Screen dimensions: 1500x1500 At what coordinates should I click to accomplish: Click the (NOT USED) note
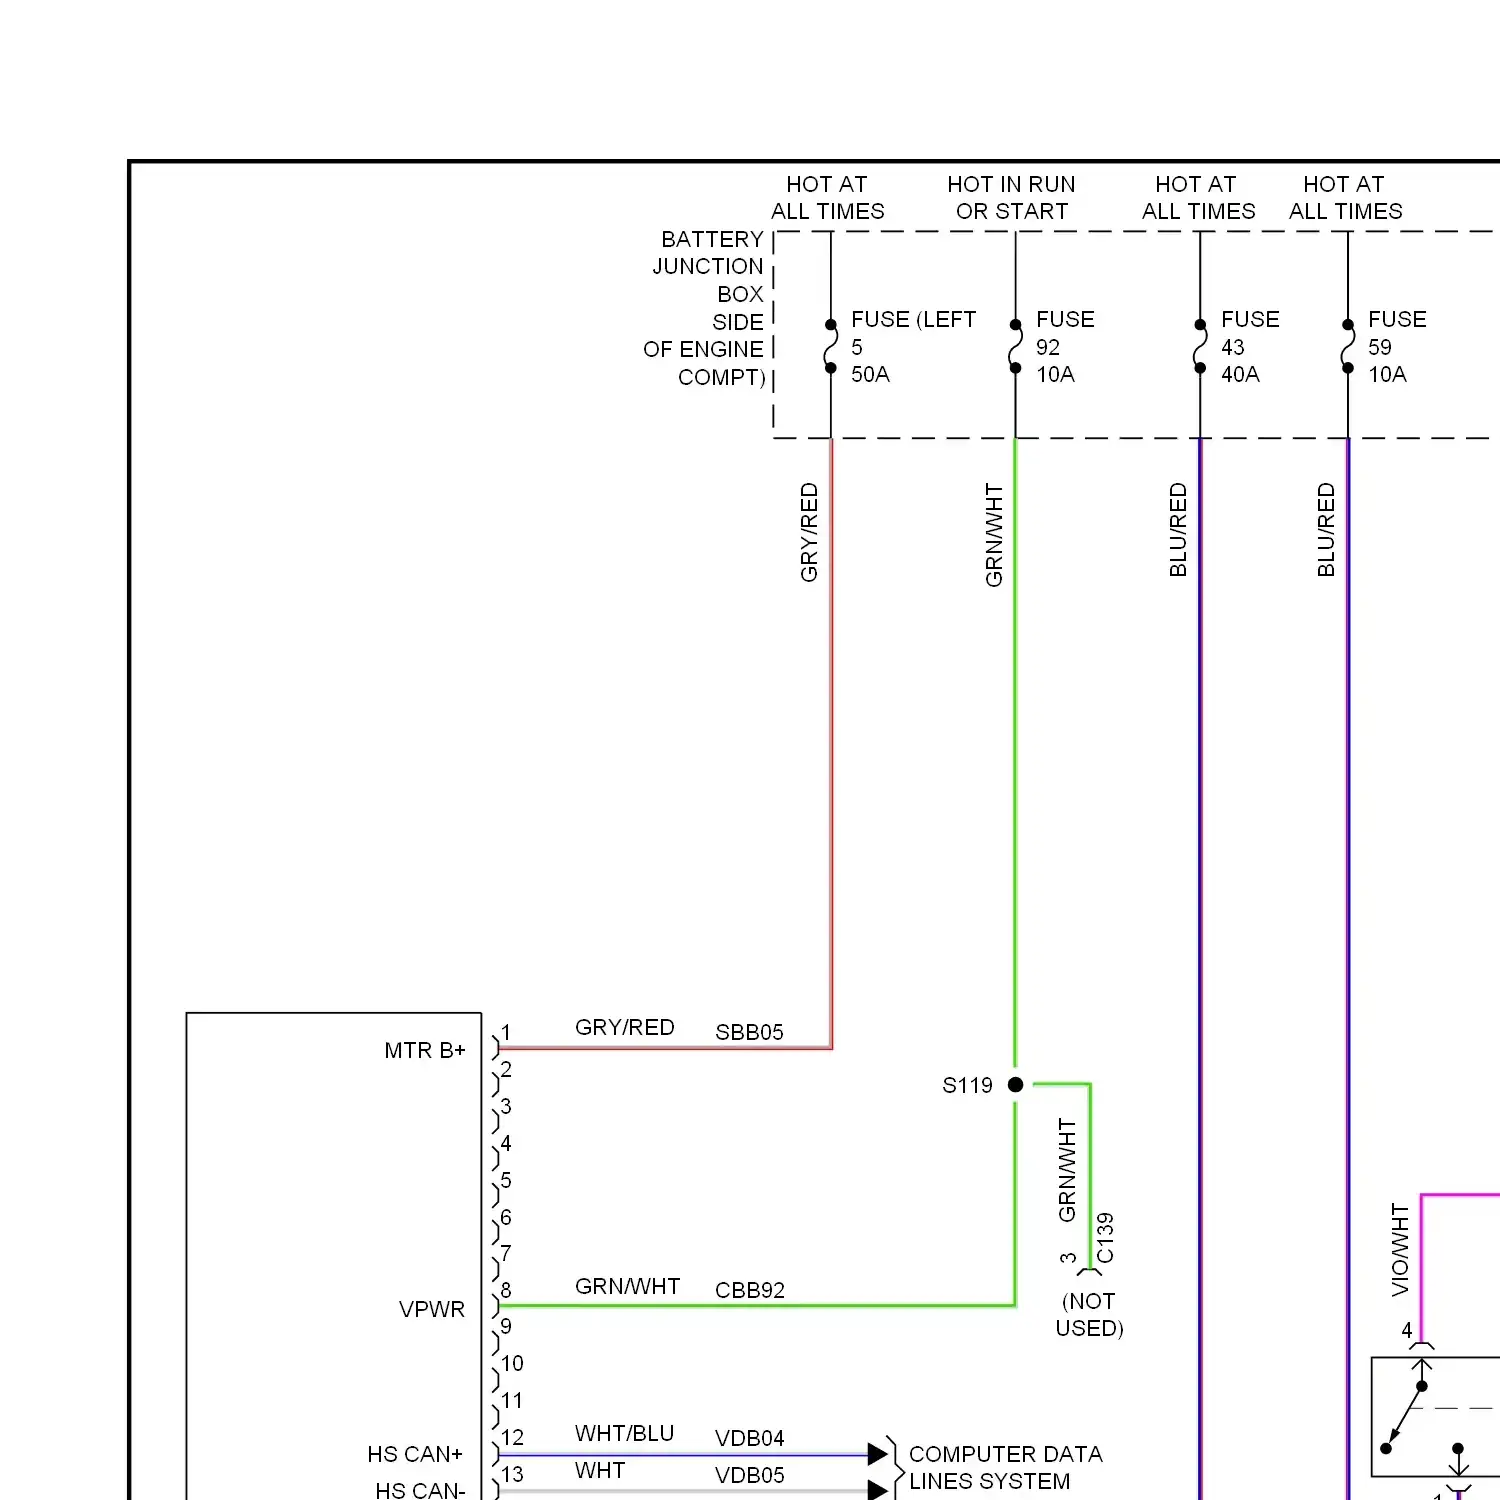pos(1089,1314)
